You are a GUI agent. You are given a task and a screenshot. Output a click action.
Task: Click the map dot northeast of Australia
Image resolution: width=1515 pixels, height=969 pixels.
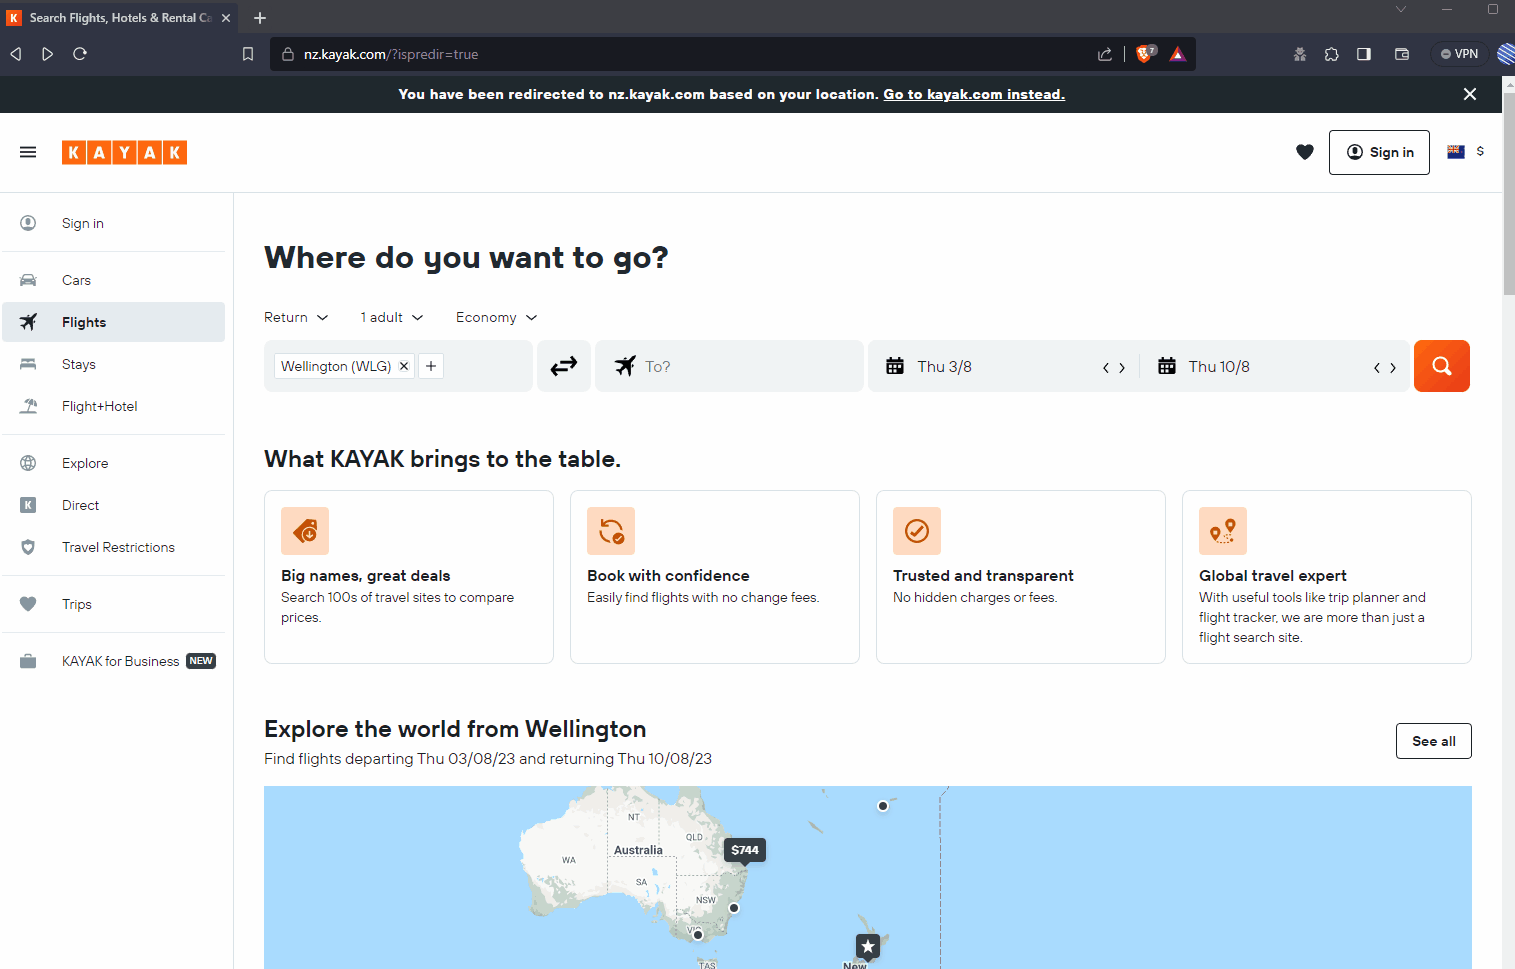(883, 806)
